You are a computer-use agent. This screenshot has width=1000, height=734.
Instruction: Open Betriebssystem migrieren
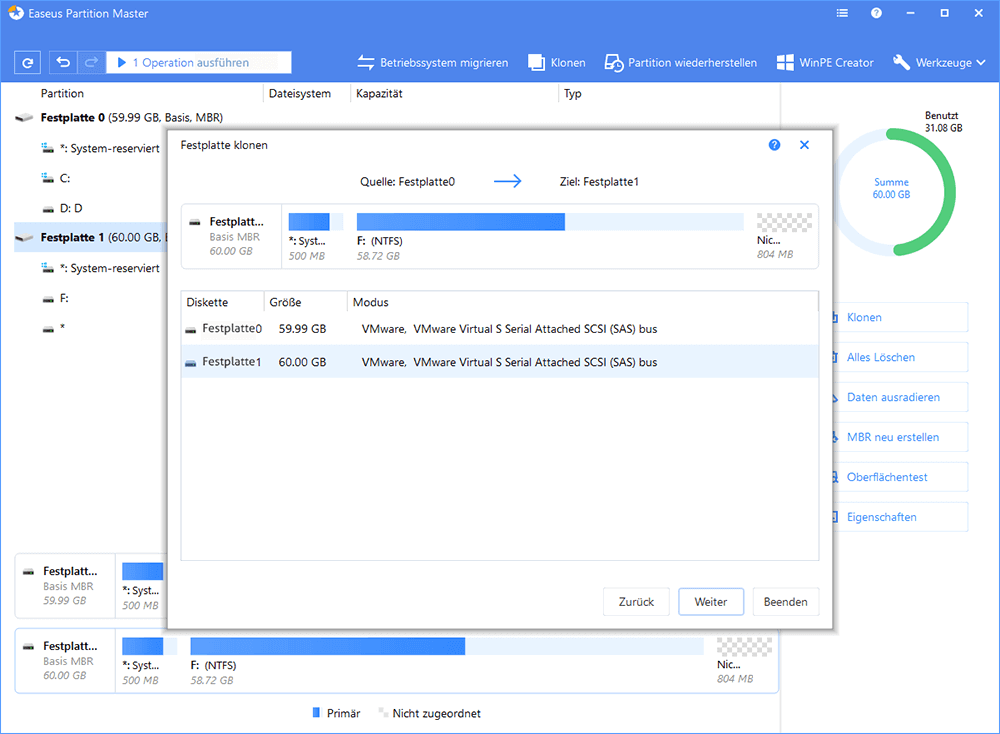click(x=432, y=62)
